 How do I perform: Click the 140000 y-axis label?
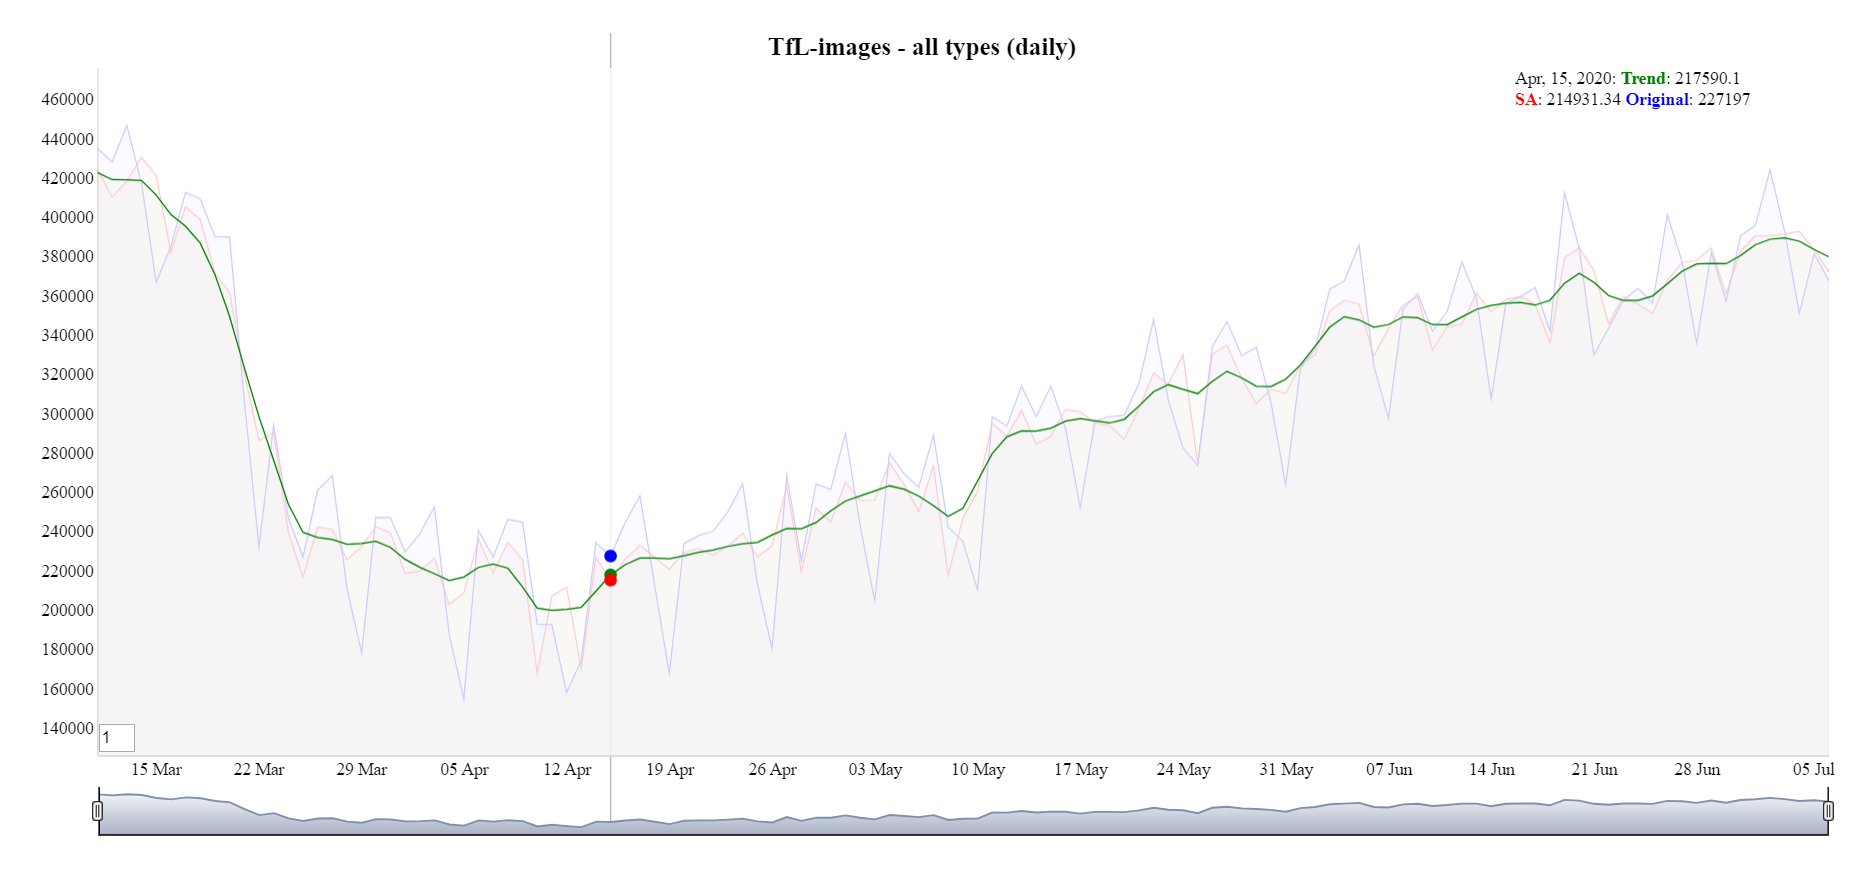[x=67, y=728]
